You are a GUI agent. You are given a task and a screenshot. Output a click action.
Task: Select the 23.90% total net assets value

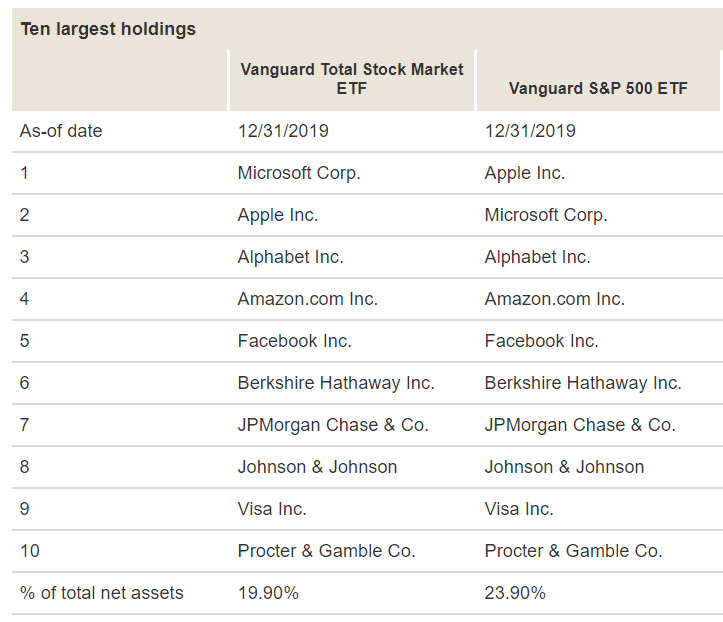click(515, 593)
